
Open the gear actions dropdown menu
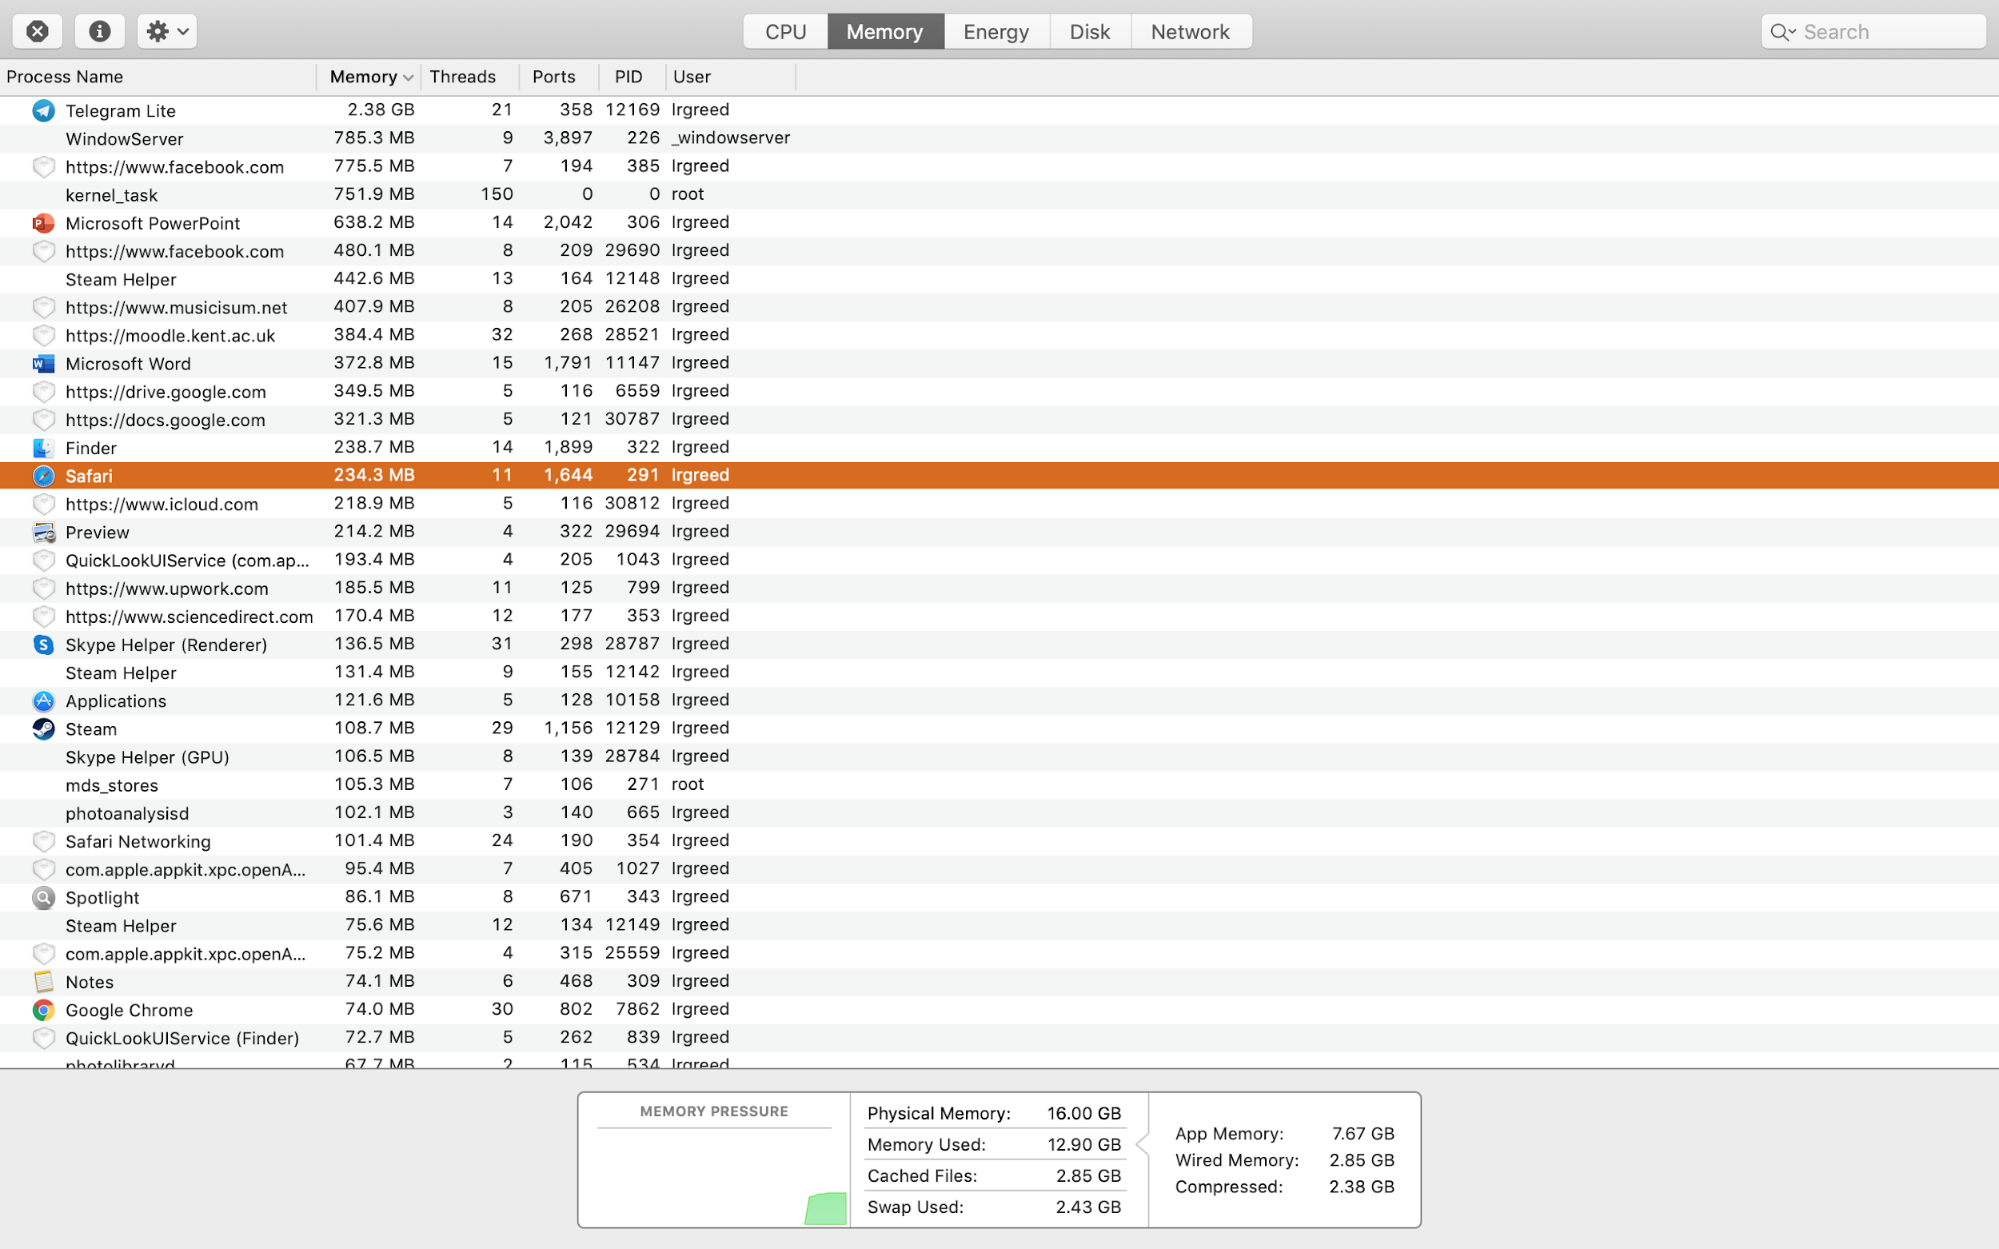[x=167, y=31]
